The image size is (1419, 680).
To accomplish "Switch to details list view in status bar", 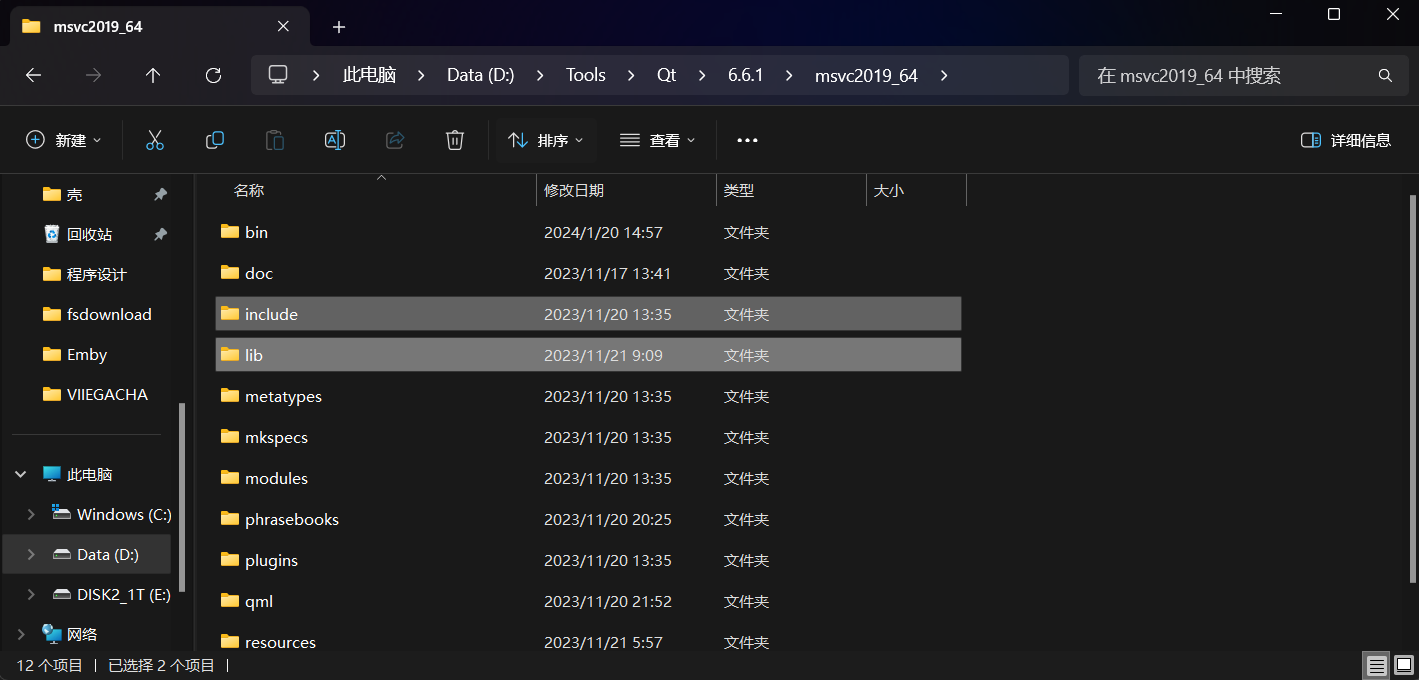I will point(1377,665).
